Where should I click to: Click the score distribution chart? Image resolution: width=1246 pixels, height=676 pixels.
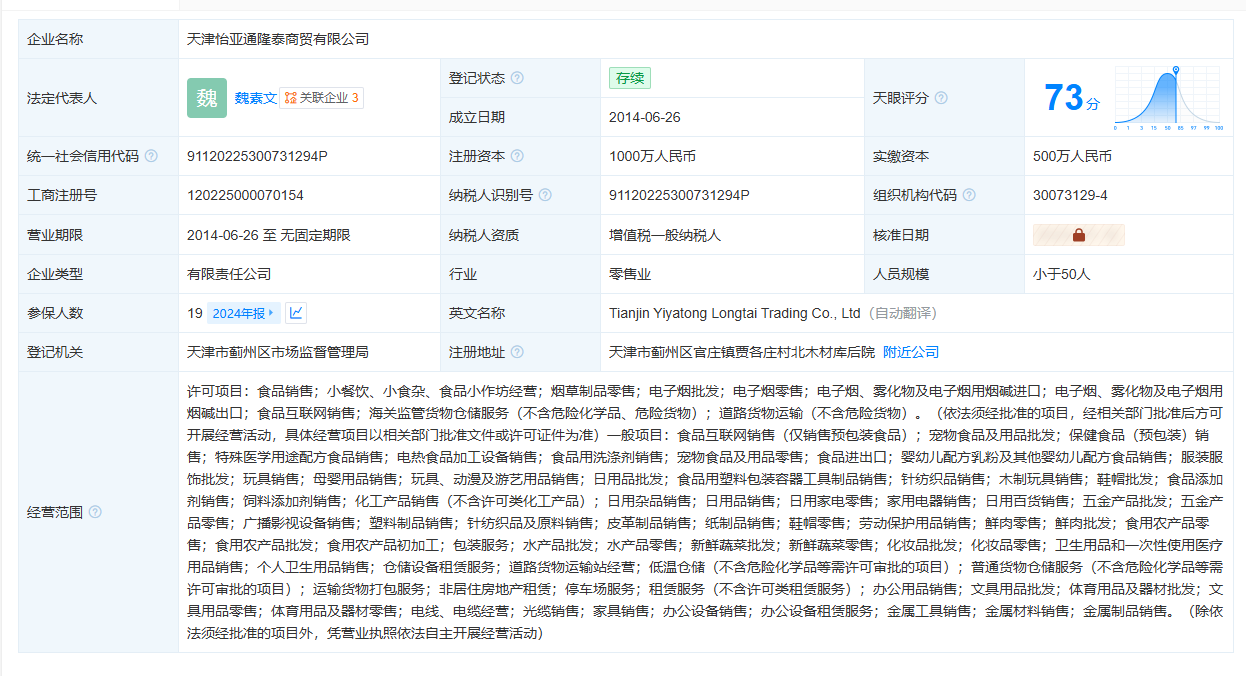[1168, 98]
